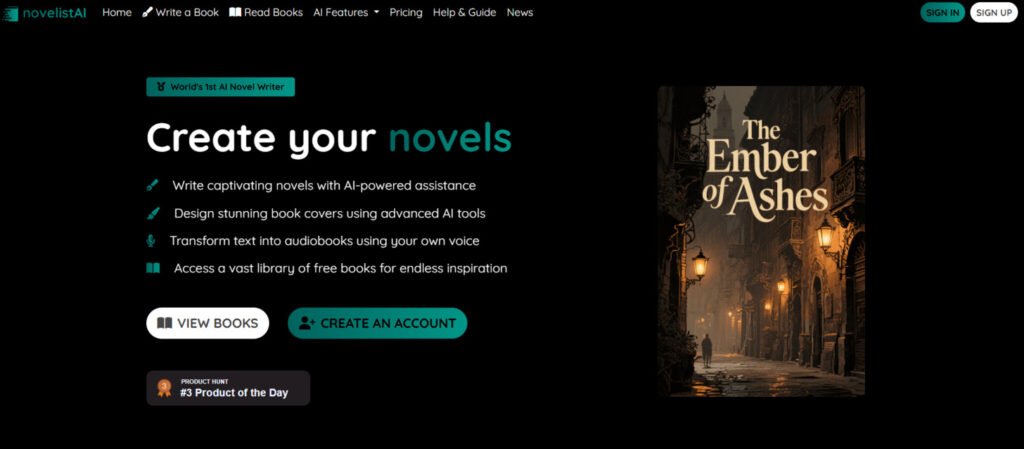Click the microphone icon beside audiobooks line
Image resolution: width=1024 pixels, height=449 pixels.
pyautogui.click(x=151, y=241)
